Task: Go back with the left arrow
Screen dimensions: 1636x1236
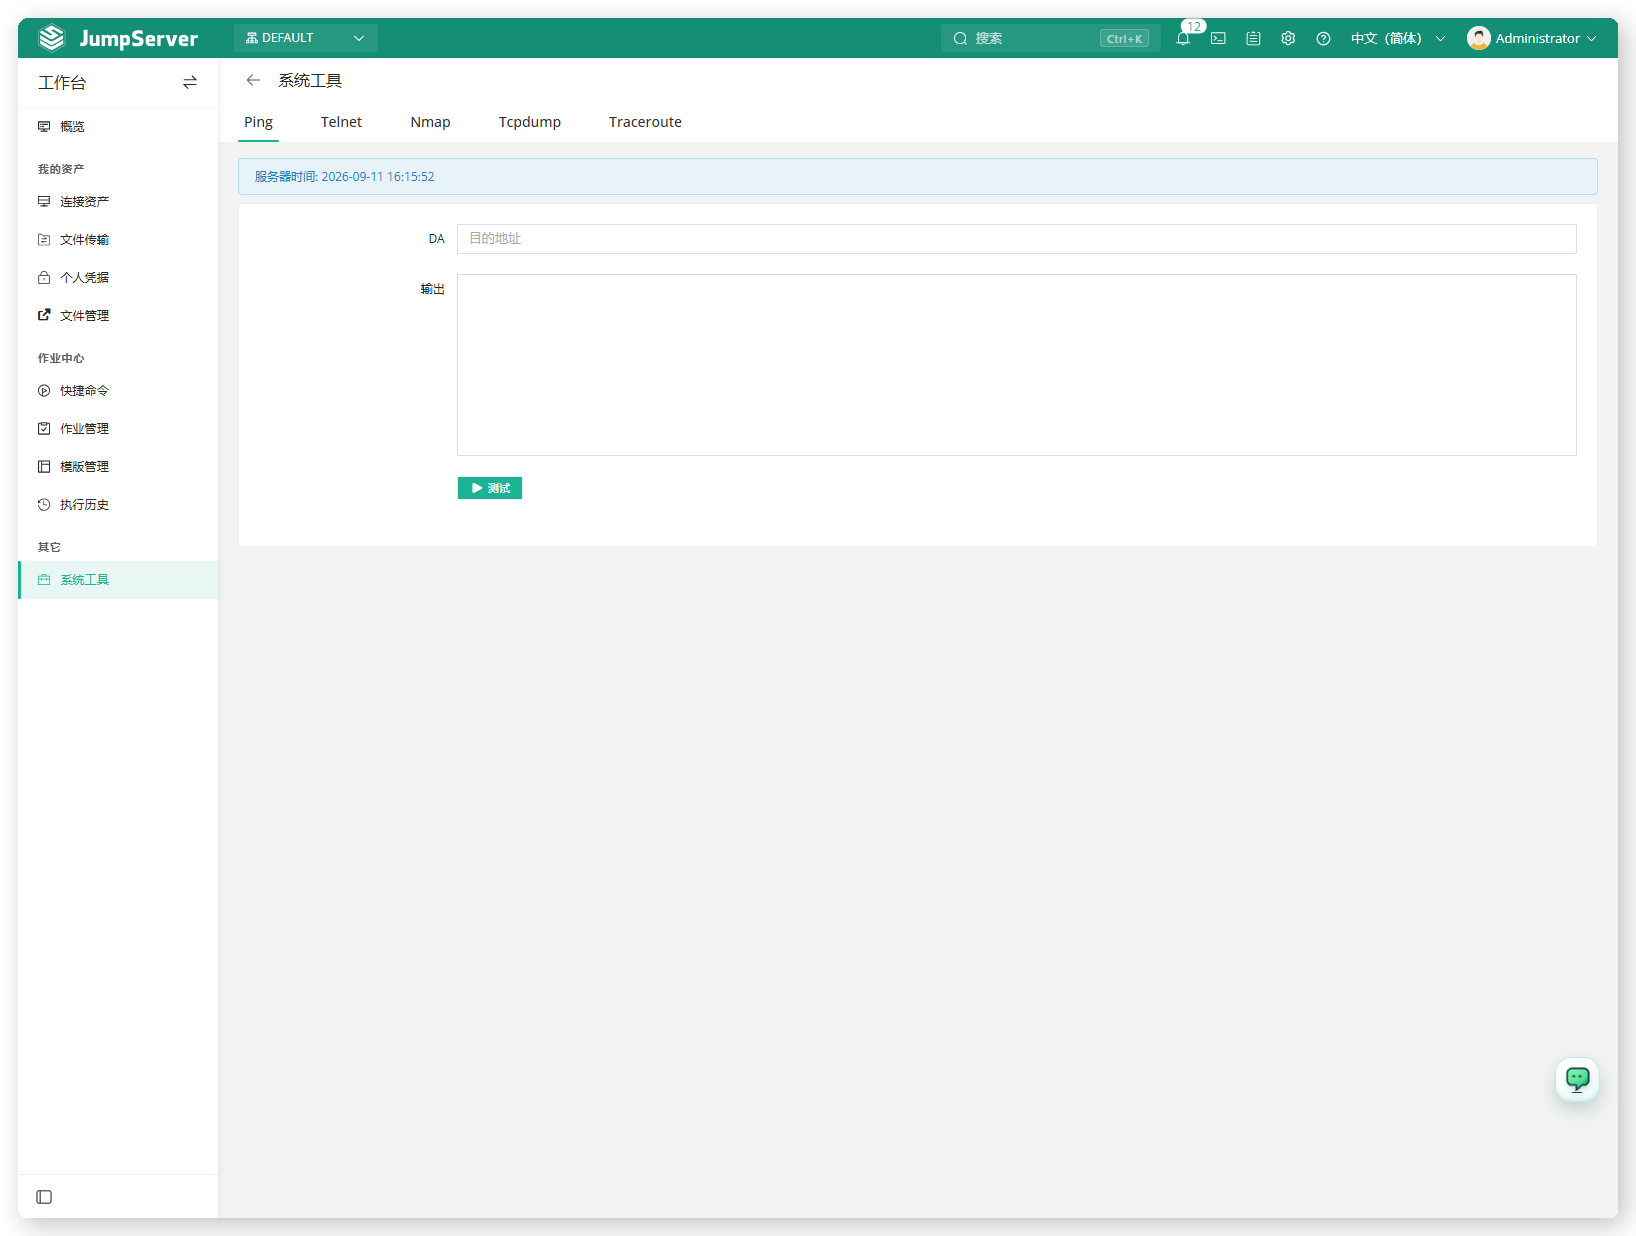Action: point(253,80)
